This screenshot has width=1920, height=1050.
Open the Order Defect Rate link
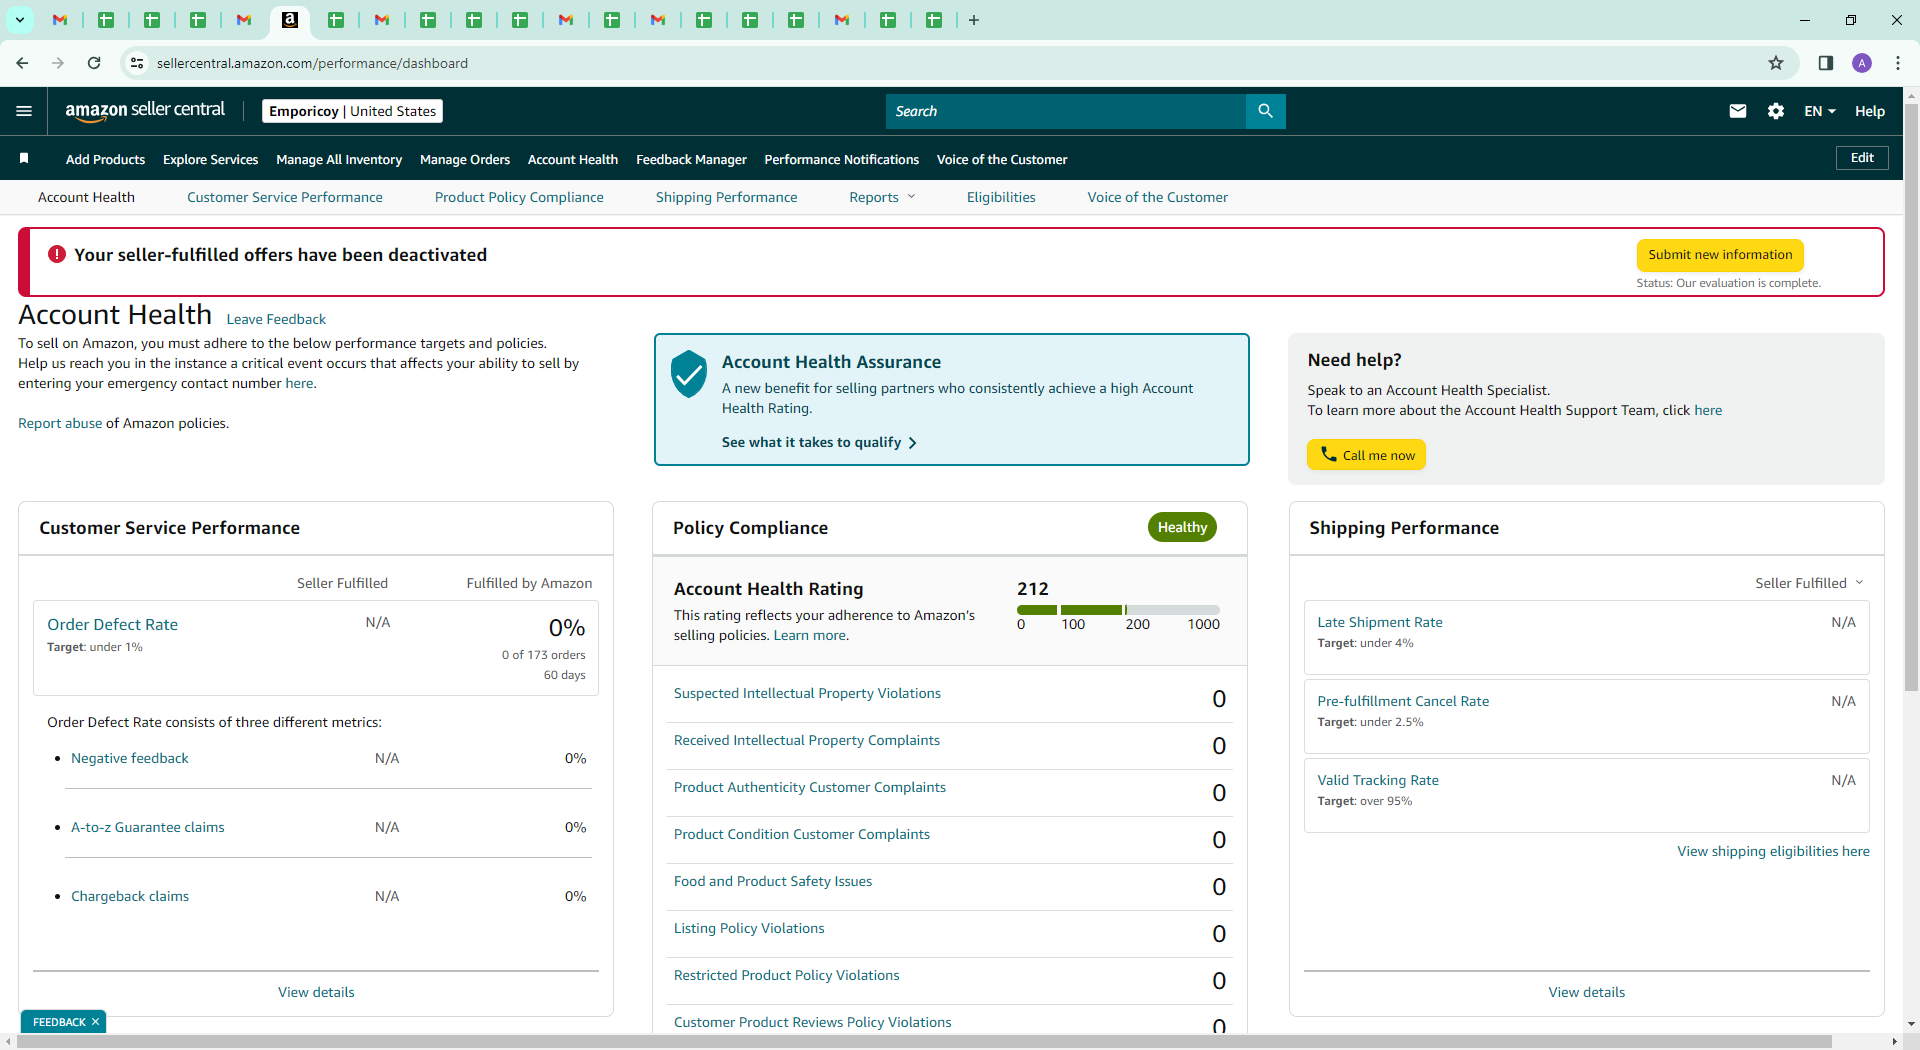(x=113, y=624)
